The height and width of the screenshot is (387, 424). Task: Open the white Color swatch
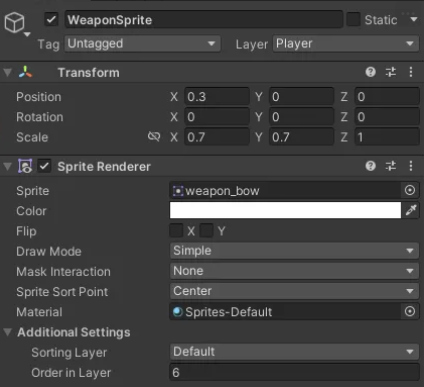pos(285,210)
